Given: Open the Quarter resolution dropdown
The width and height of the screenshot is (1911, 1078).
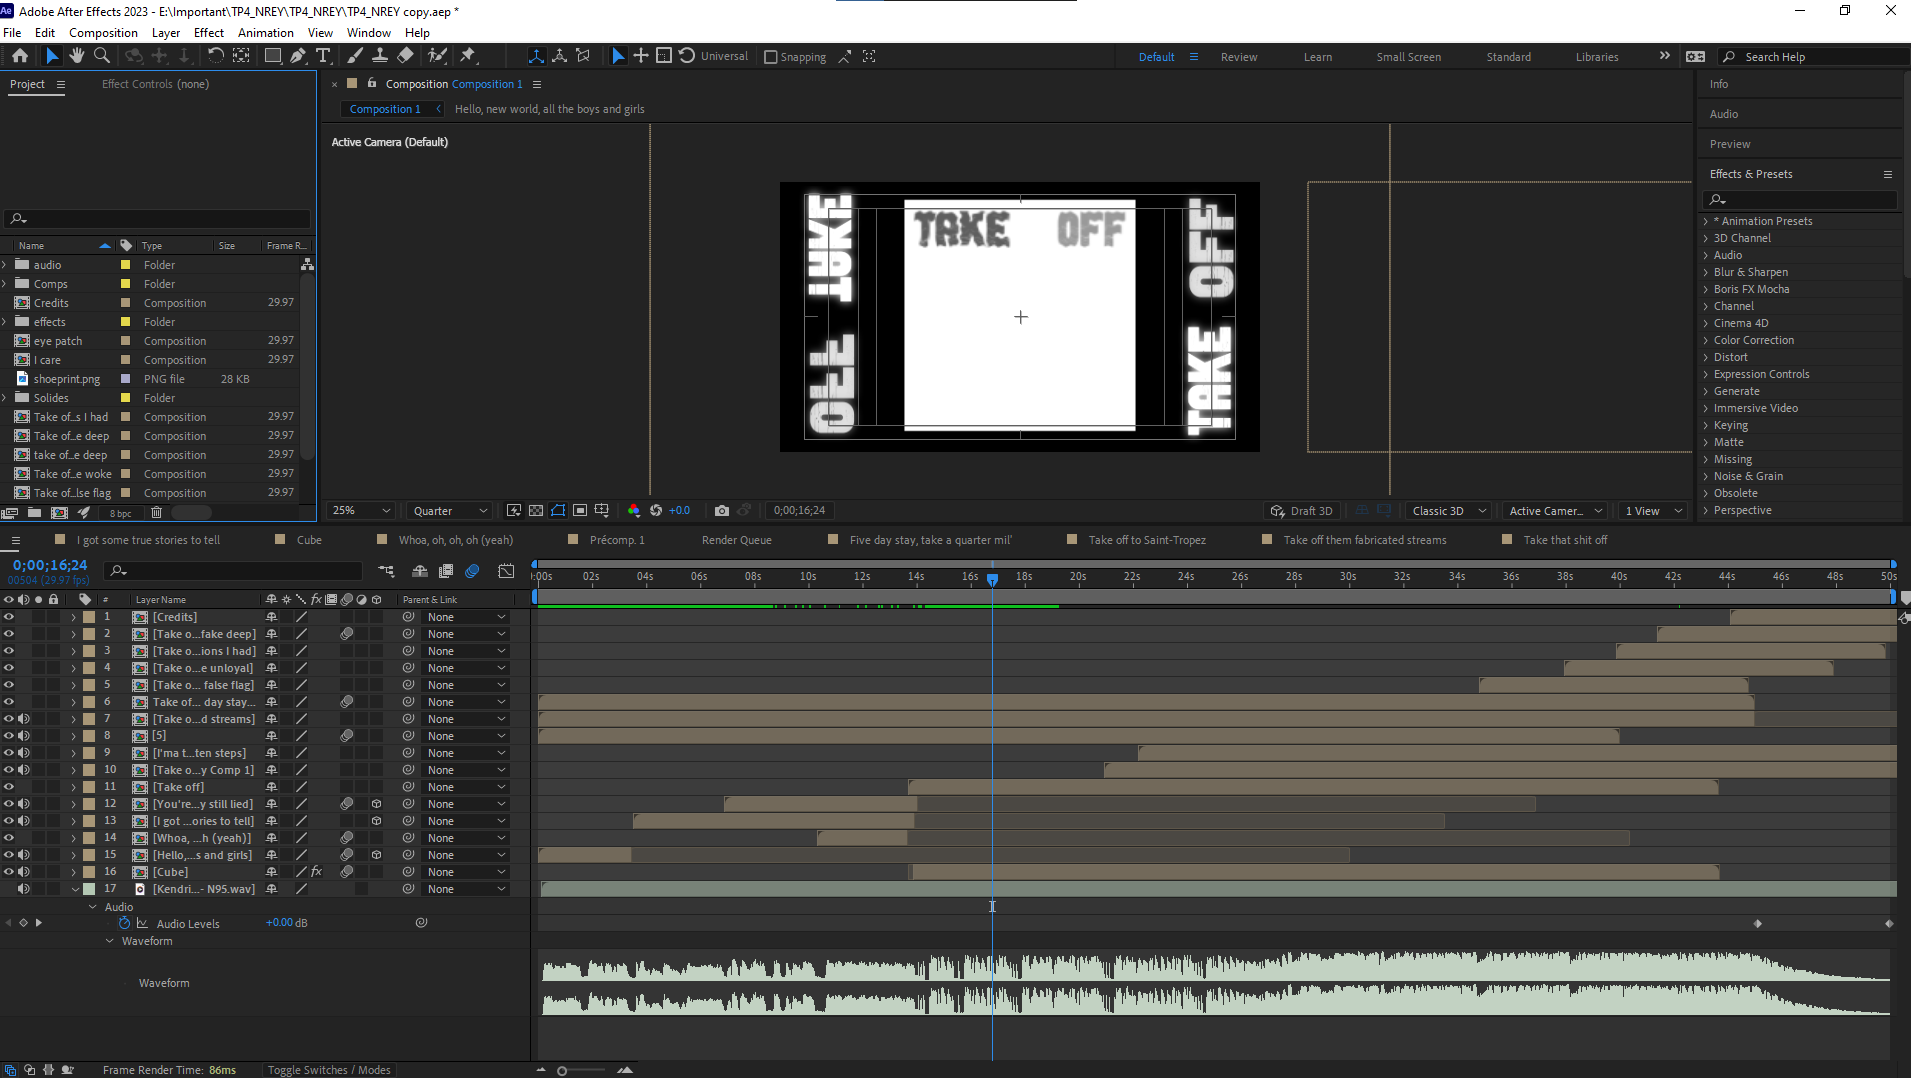Looking at the screenshot, I should (x=450, y=511).
